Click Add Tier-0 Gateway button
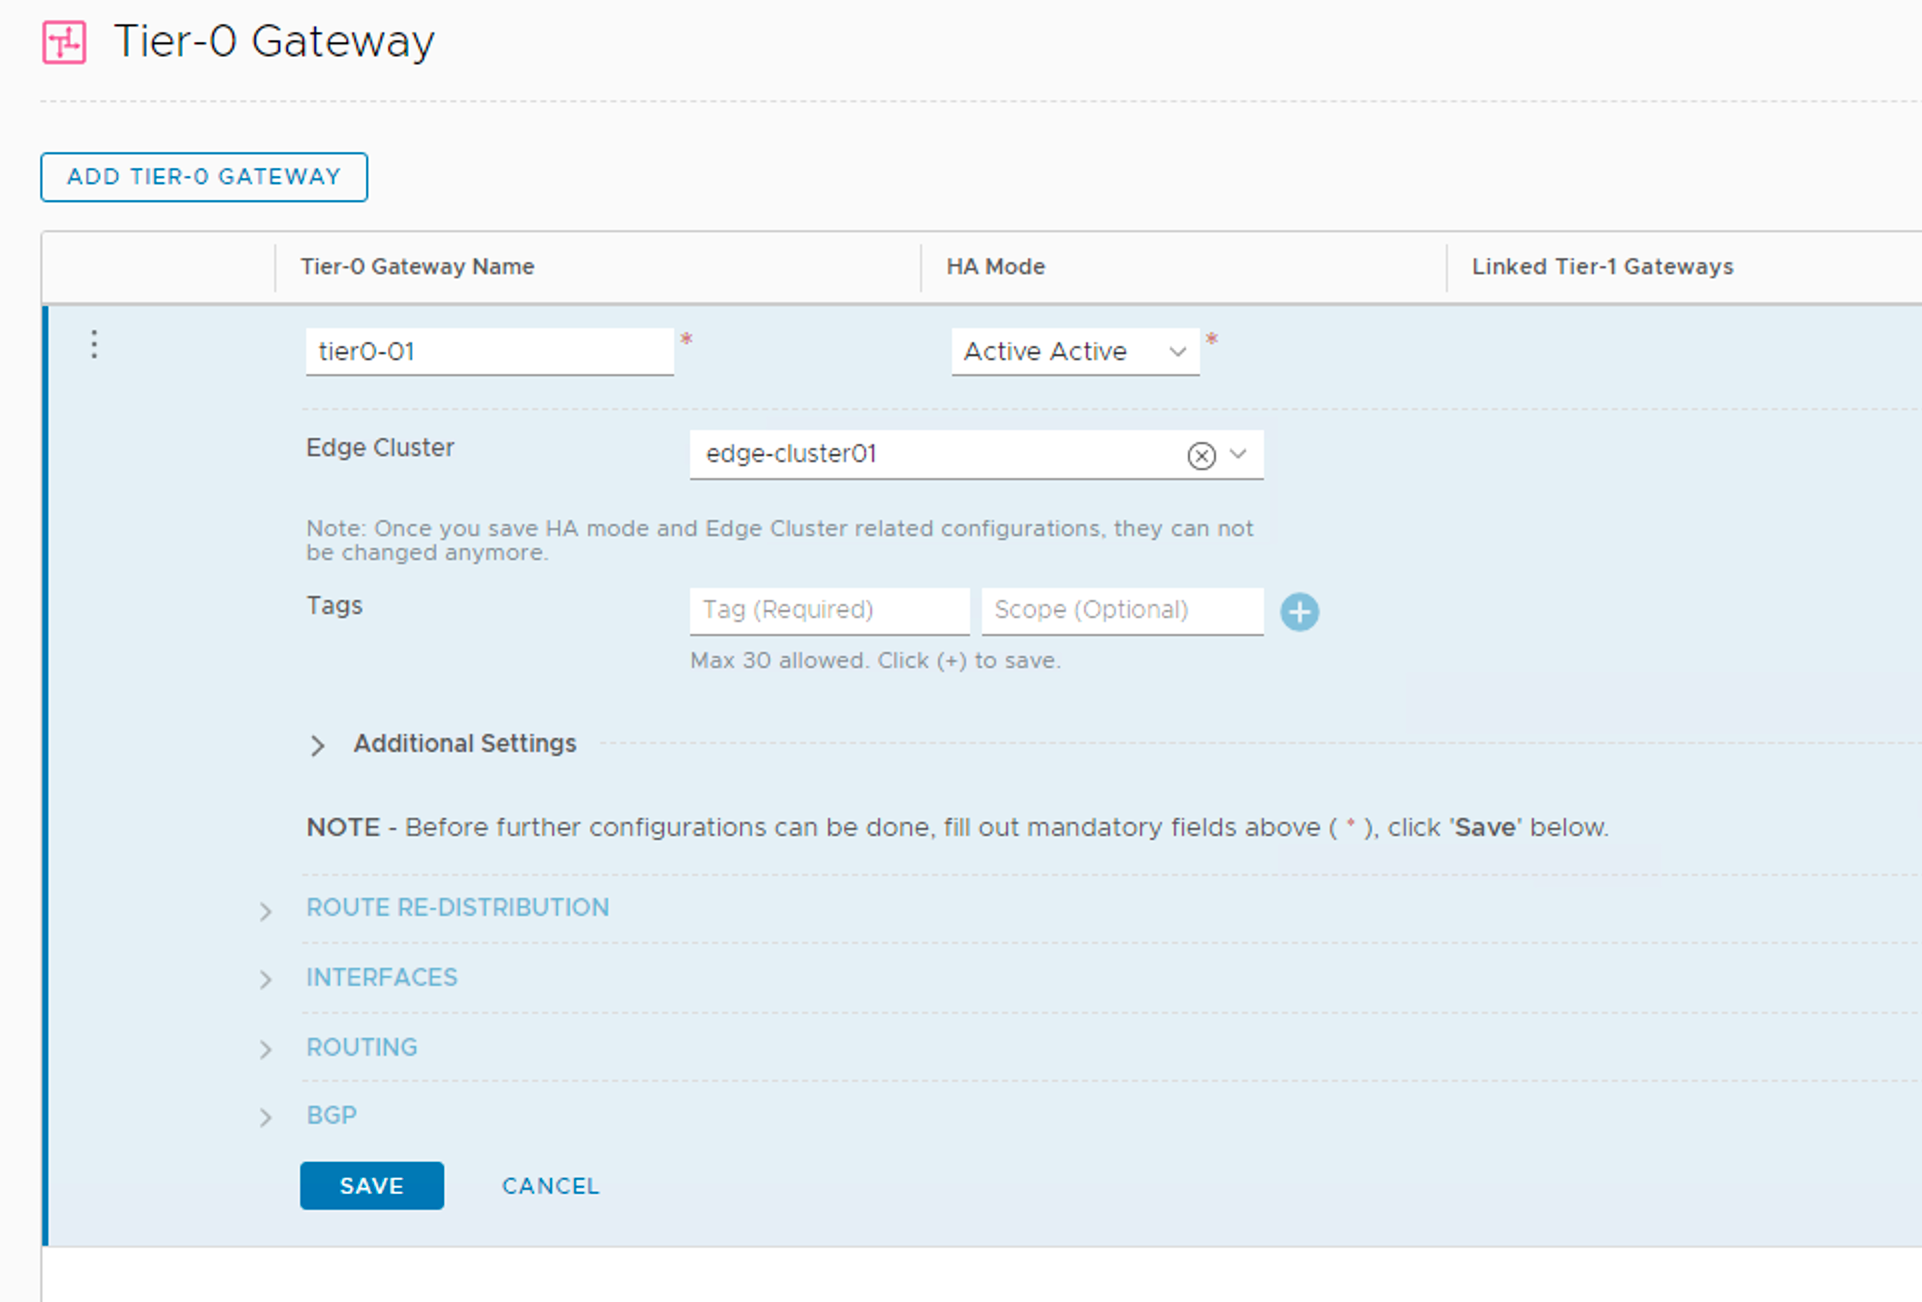Image resolution: width=1922 pixels, height=1302 pixels. (204, 177)
